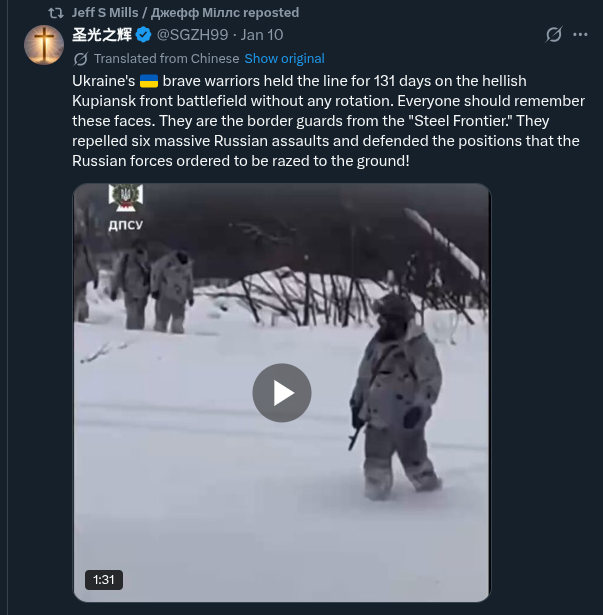This screenshot has width=603, height=615.
Task: Open the three-dot more options menu
Action: (580, 35)
